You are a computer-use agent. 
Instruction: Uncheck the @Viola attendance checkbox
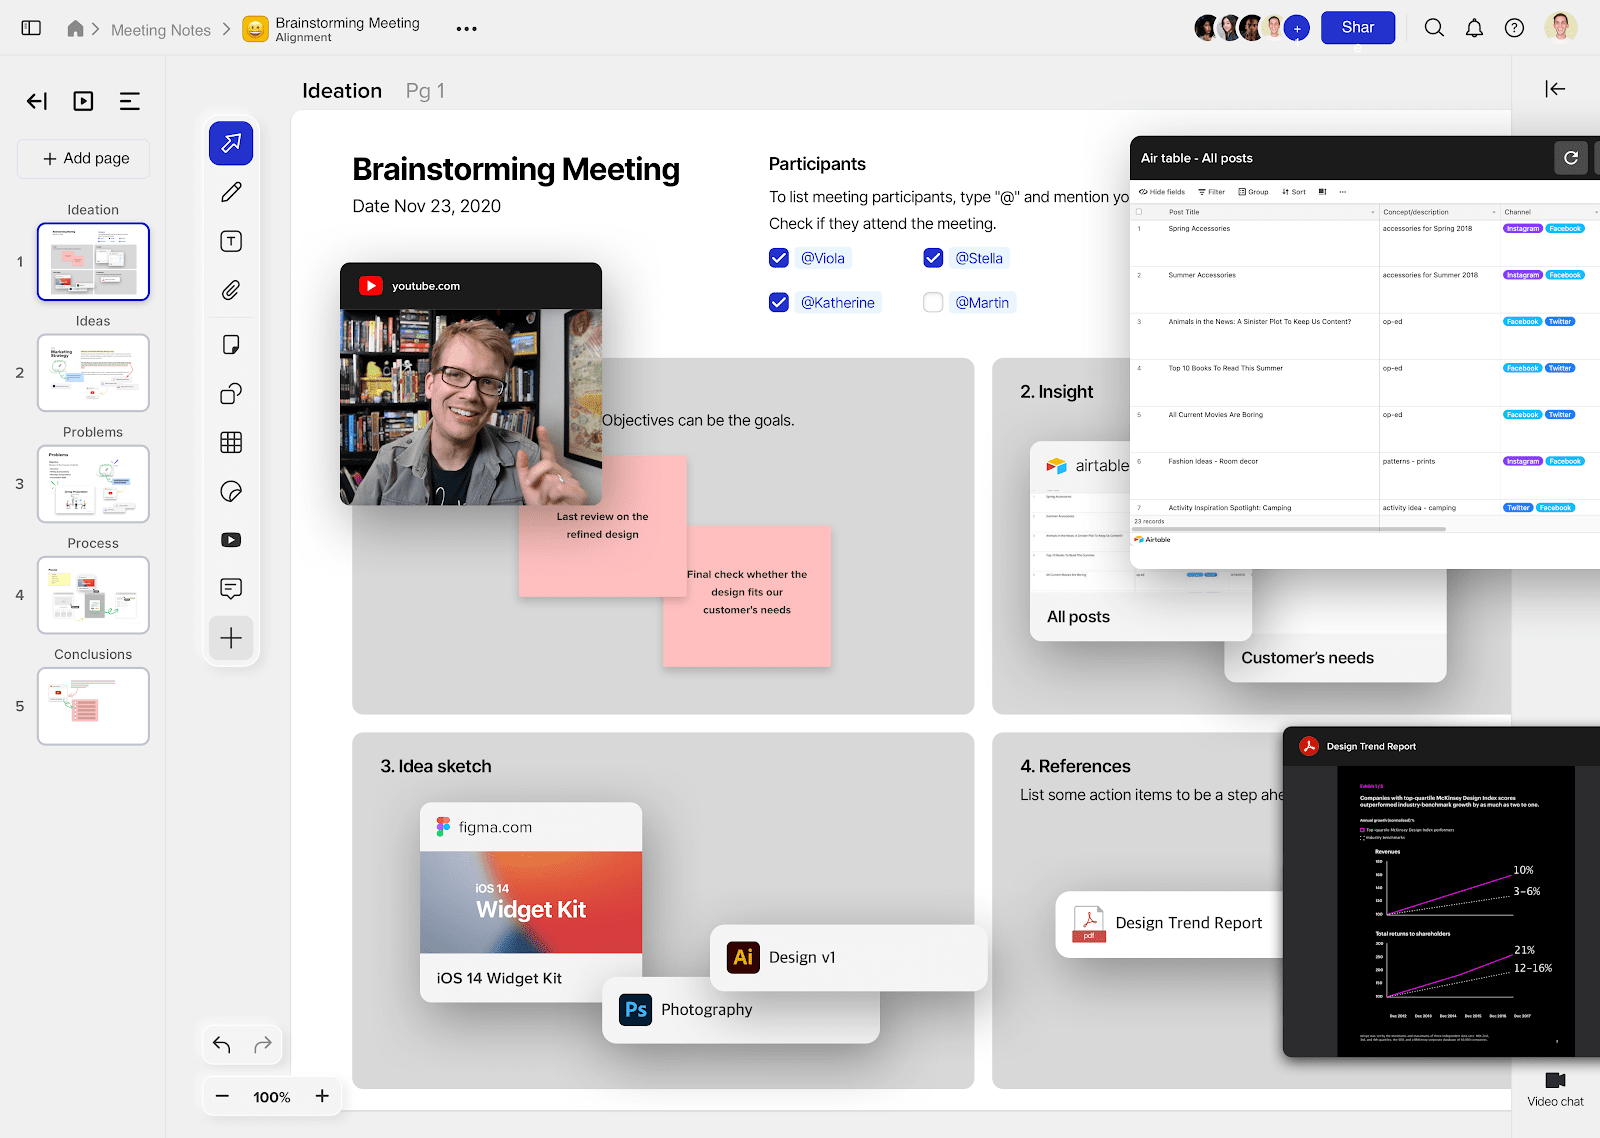point(779,258)
